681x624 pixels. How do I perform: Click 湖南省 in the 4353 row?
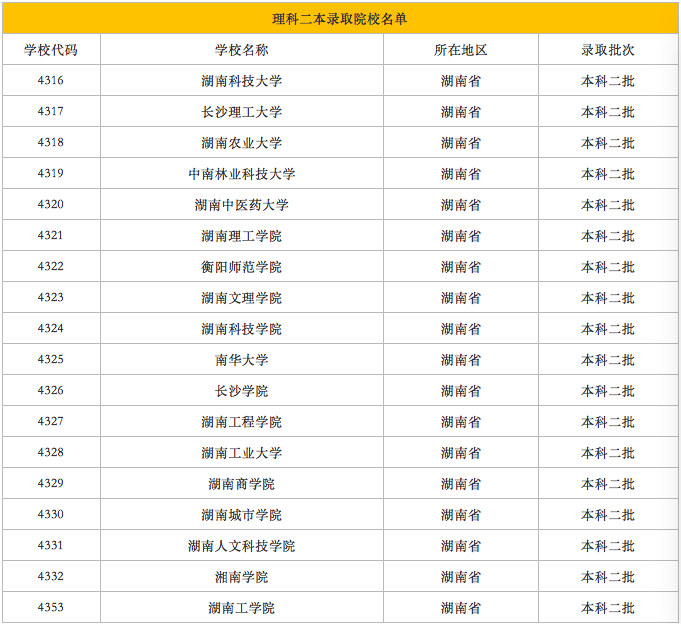460,608
